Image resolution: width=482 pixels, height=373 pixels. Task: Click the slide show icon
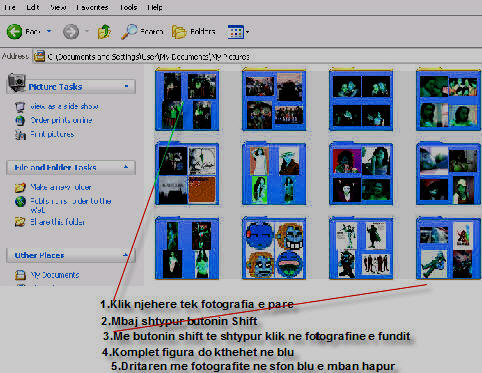pyautogui.click(x=20, y=107)
